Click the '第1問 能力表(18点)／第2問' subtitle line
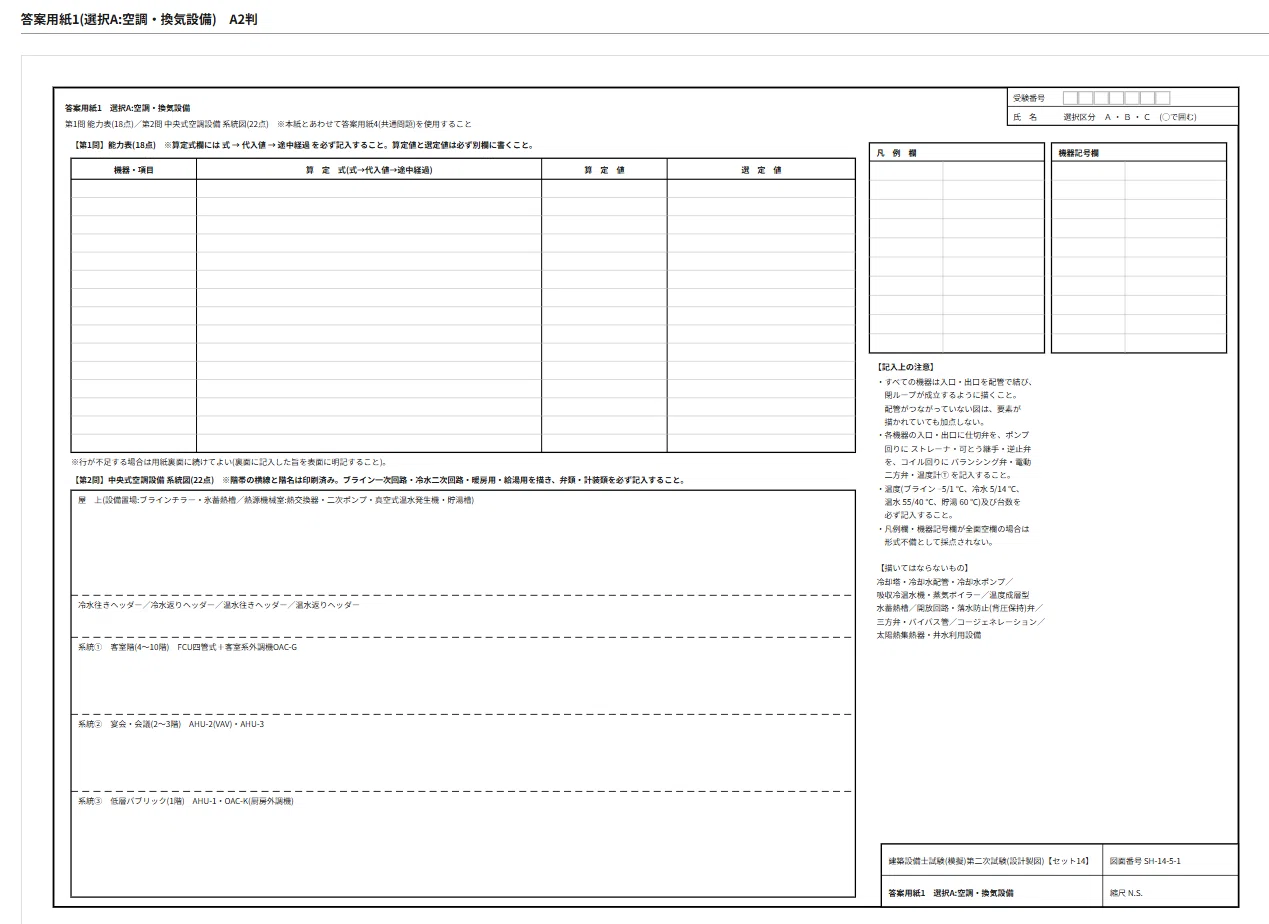 tap(268, 124)
